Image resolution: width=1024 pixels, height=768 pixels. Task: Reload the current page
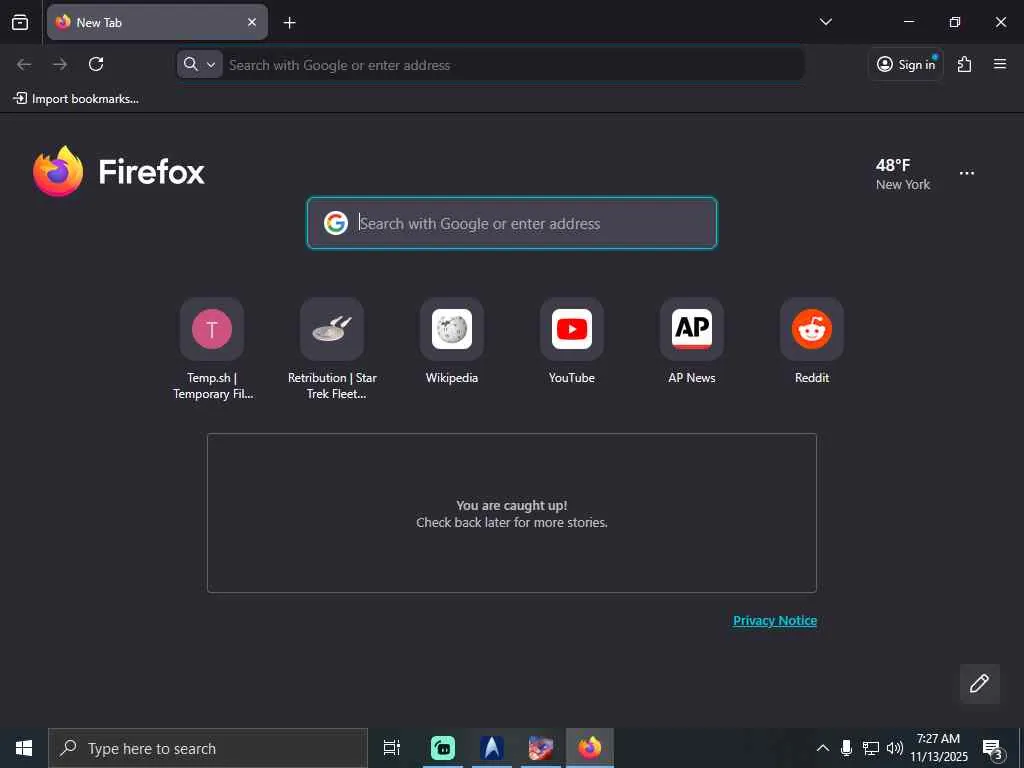coord(96,64)
